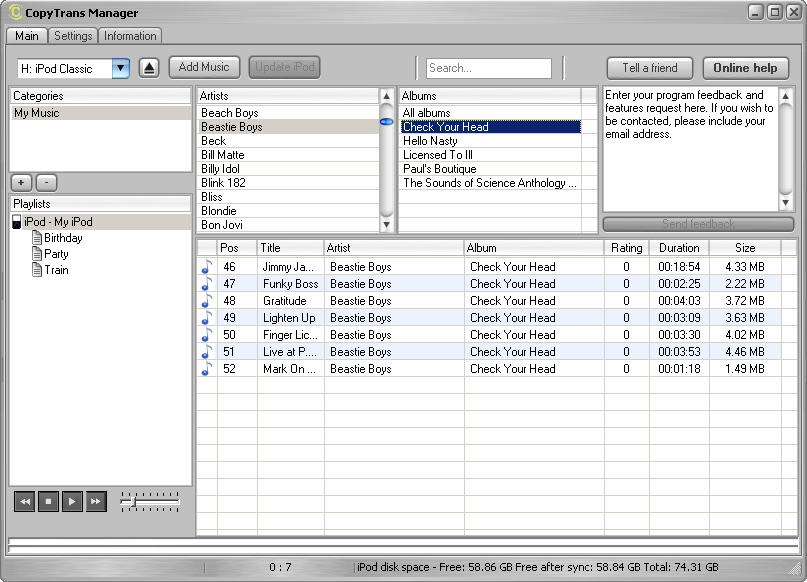Click the Search input field
The height and width of the screenshot is (582, 807).
pos(488,68)
